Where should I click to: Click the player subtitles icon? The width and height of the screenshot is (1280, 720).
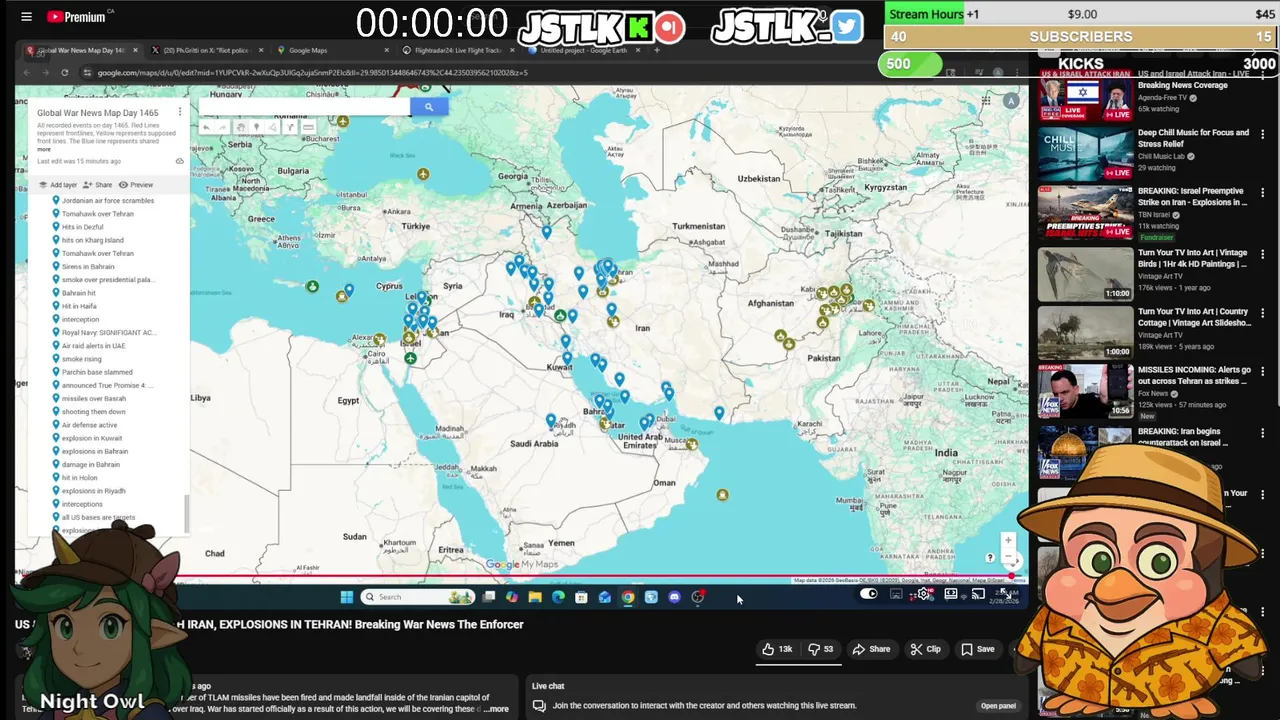[x=896, y=594]
